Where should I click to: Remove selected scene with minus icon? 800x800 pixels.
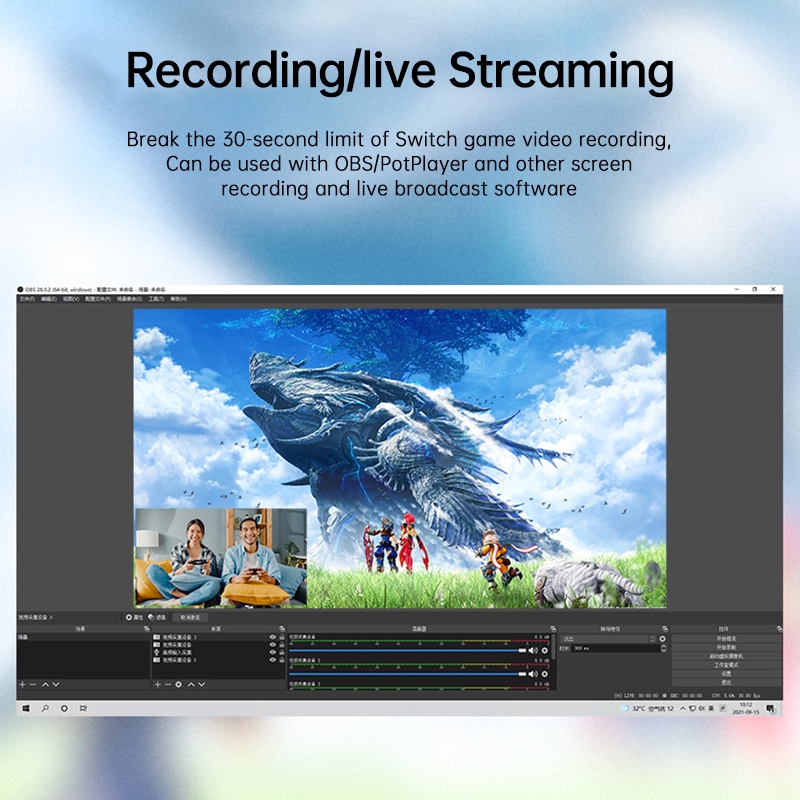pos(33,684)
